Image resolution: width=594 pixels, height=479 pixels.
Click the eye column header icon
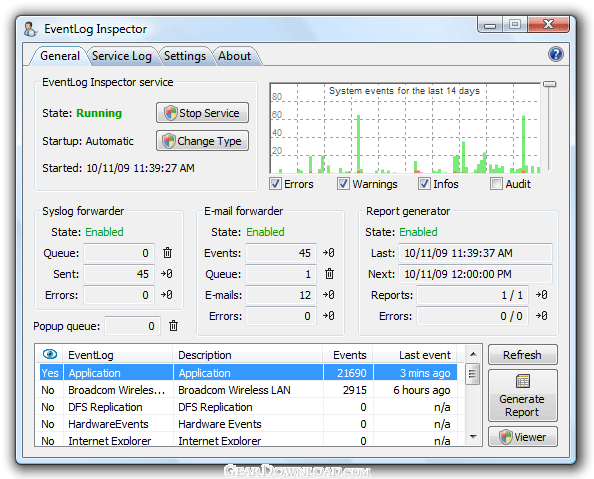(x=50, y=354)
